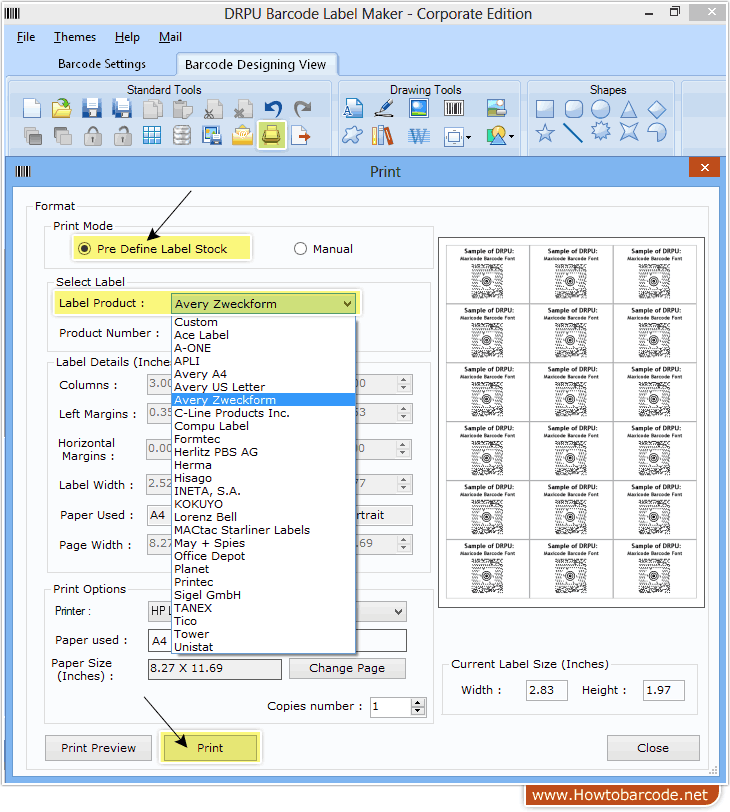
Task: Select the Ellipse shape
Action: coord(601,109)
